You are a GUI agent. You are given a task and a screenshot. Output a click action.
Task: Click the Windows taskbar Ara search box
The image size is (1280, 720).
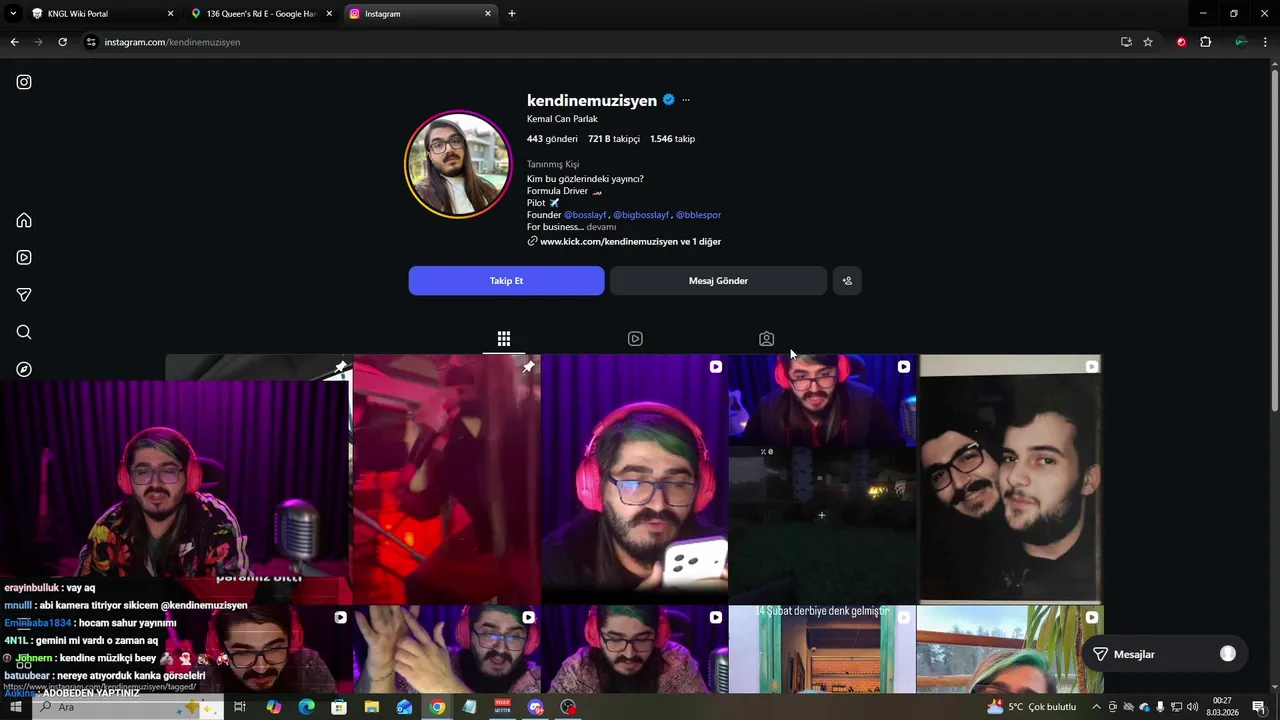128,707
